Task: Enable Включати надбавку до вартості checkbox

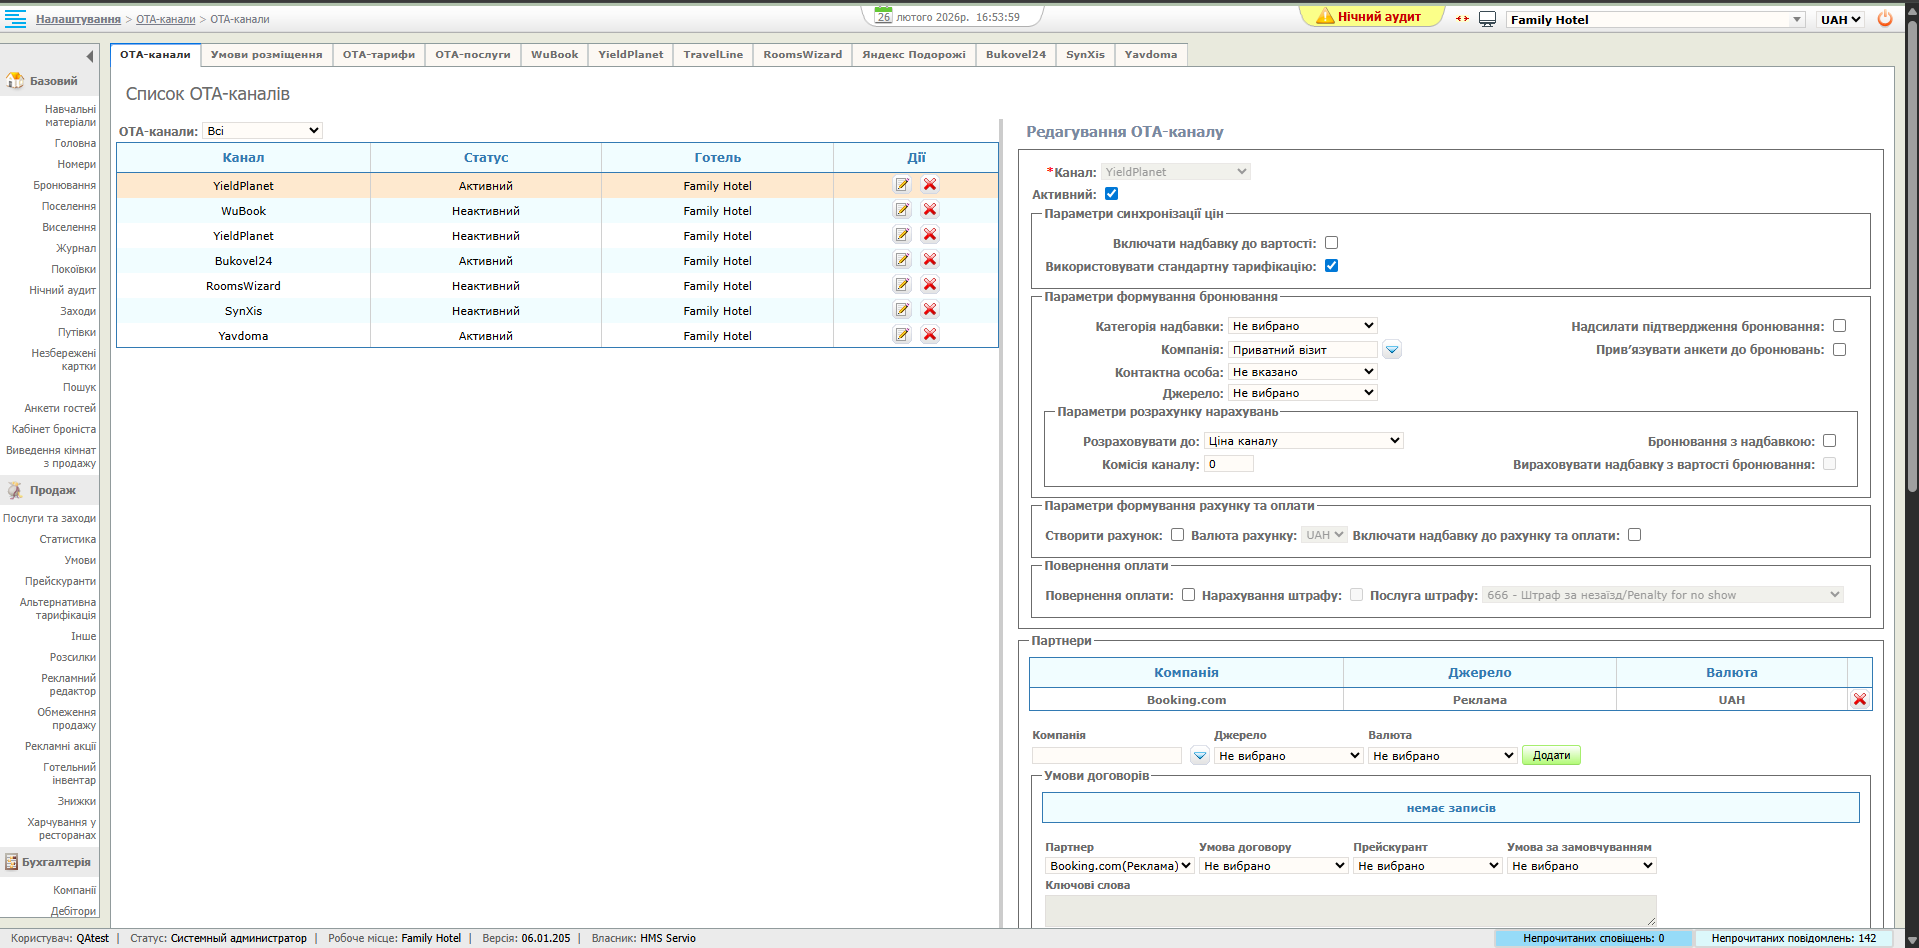Action: (1331, 243)
